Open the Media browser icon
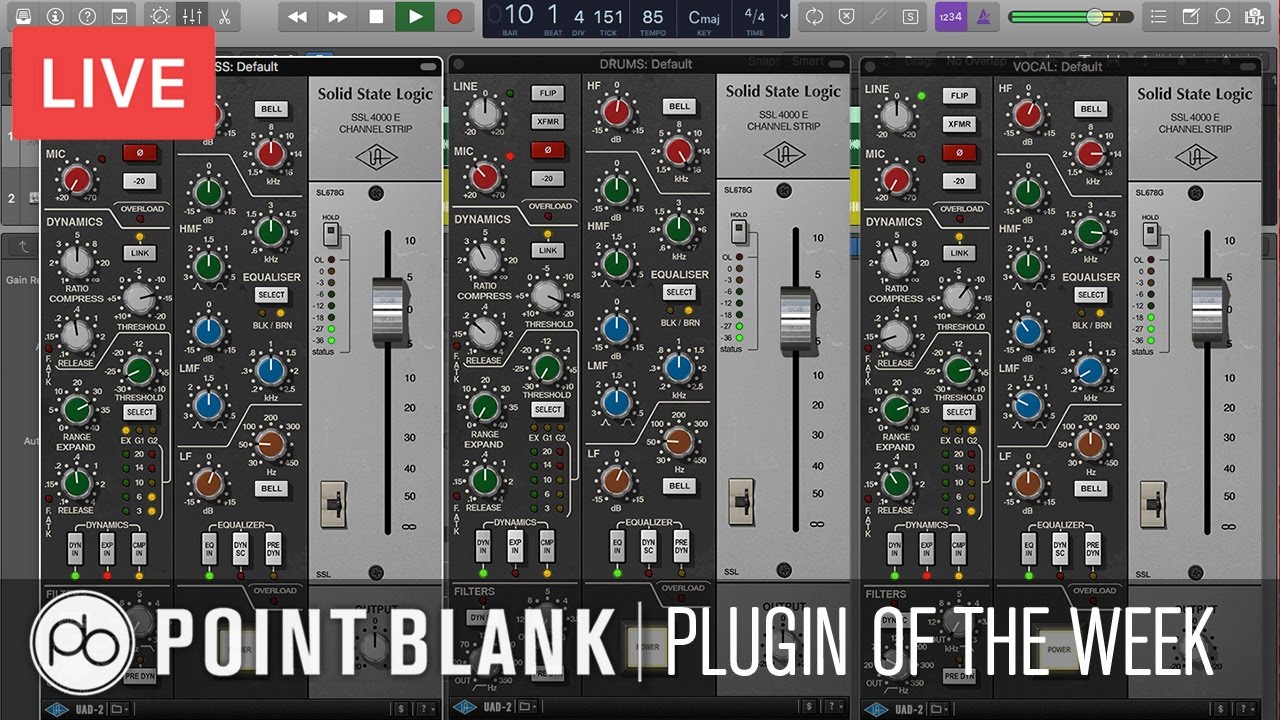This screenshot has height=720, width=1280. pyautogui.click(x=1254, y=16)
